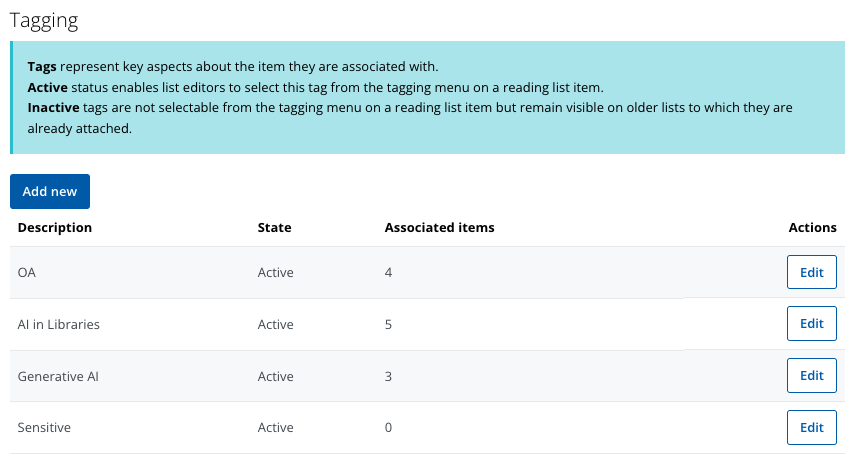Image resolution: width=855 pixels, height=462 pixels.
Task: Select the Sensitive description cell
Action: coord(44,428)
